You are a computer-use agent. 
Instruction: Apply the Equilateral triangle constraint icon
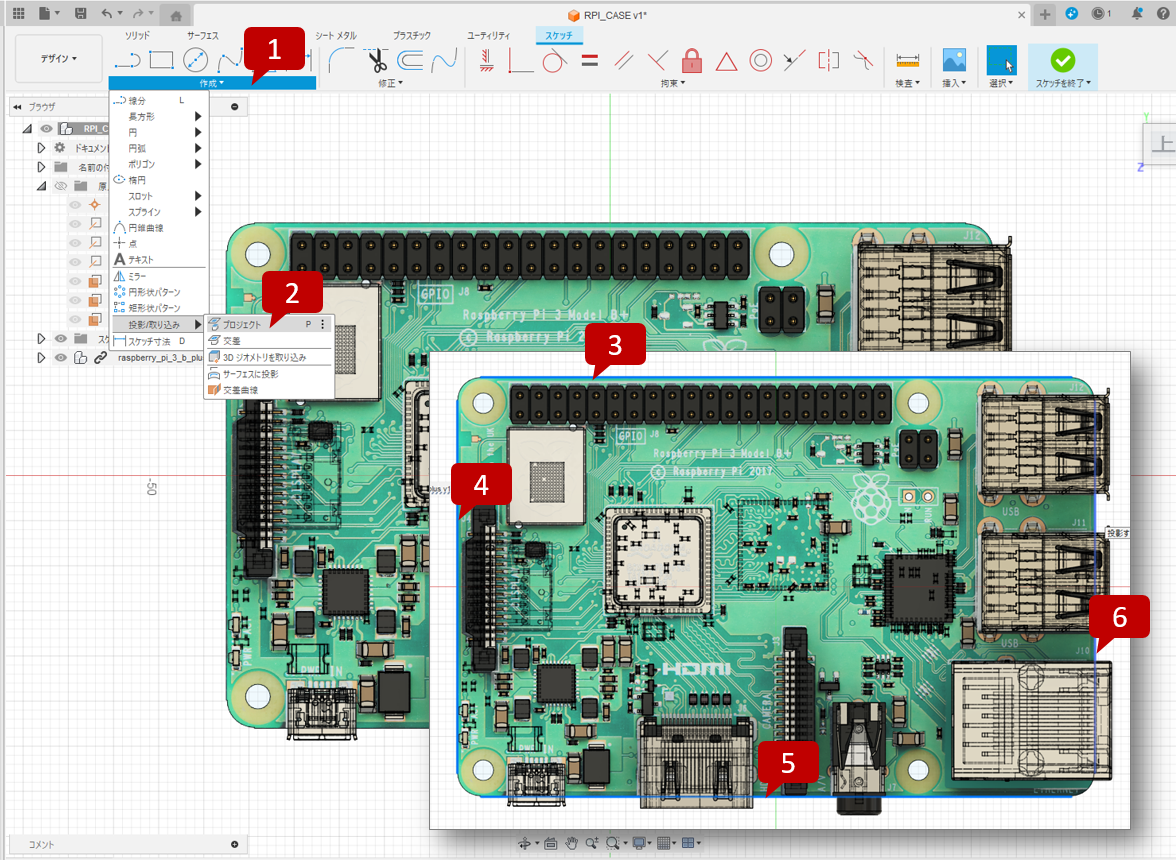pyautogui.click(x=726, y=61)
